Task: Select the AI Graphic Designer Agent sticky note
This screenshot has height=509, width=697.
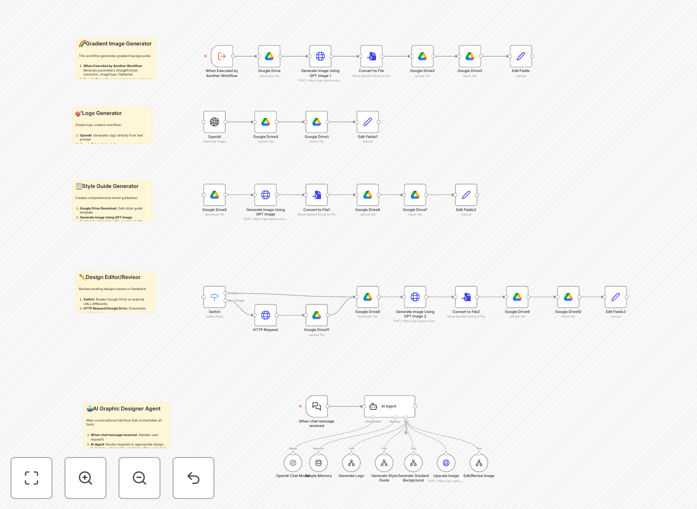Action: (x=127, y=425)
